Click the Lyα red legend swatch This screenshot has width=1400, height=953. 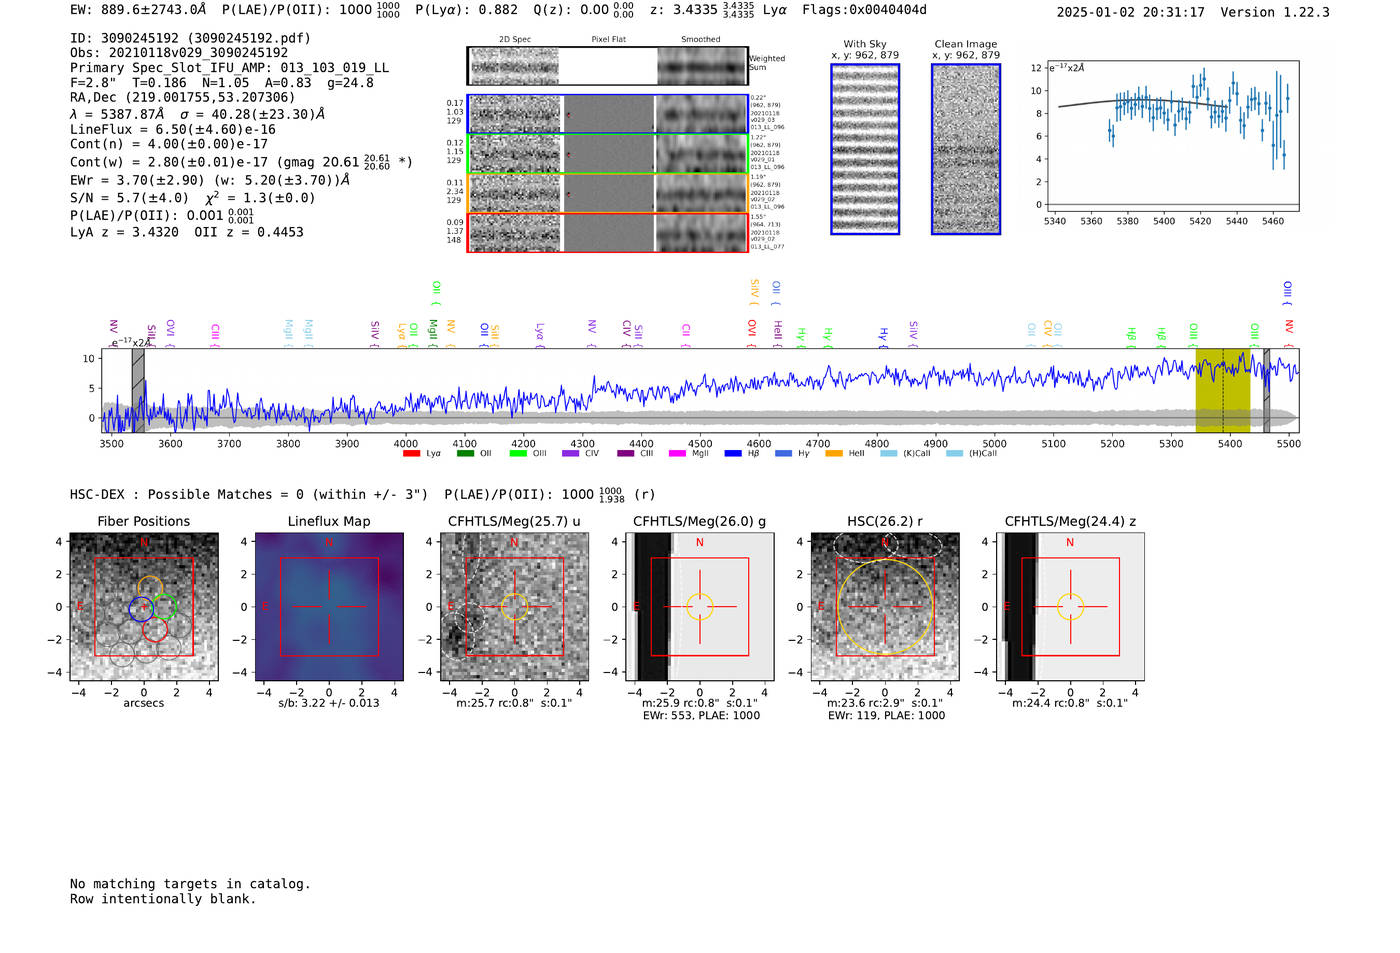click(x=411, y=454)
